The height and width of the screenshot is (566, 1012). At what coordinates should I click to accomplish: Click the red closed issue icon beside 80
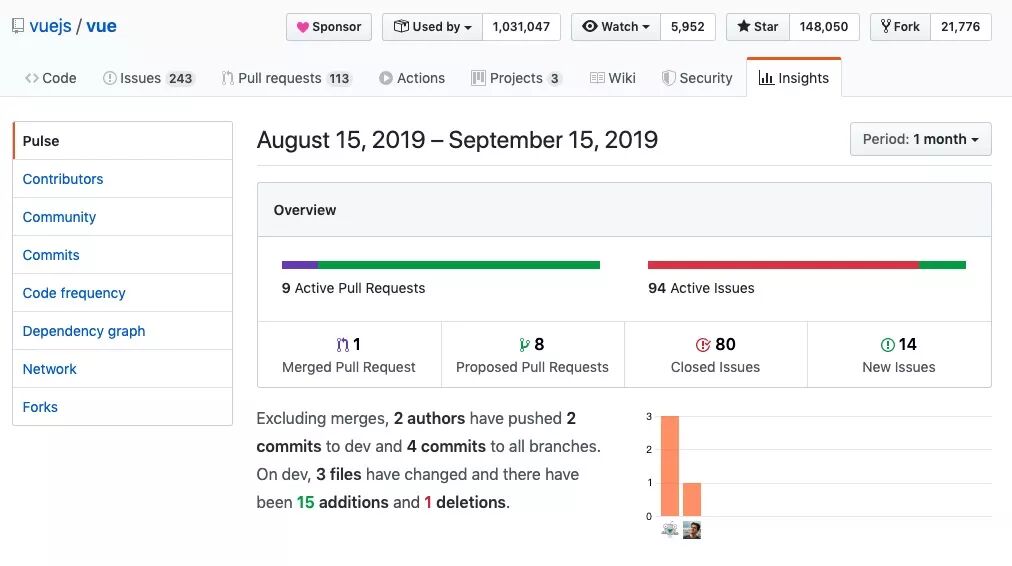click(703, 345)
